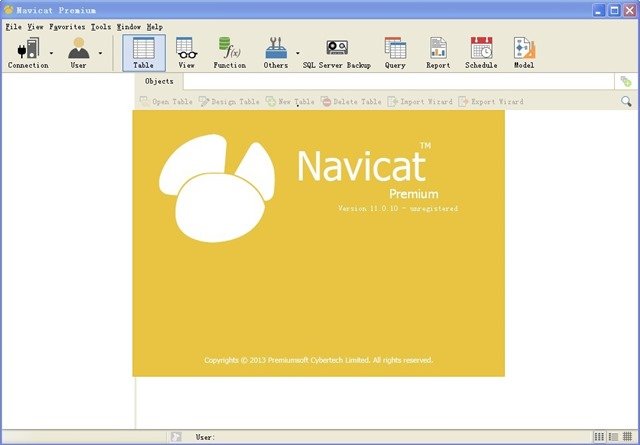Click the Open Table button
The image size is (640, 445).
tap(166, 102)
